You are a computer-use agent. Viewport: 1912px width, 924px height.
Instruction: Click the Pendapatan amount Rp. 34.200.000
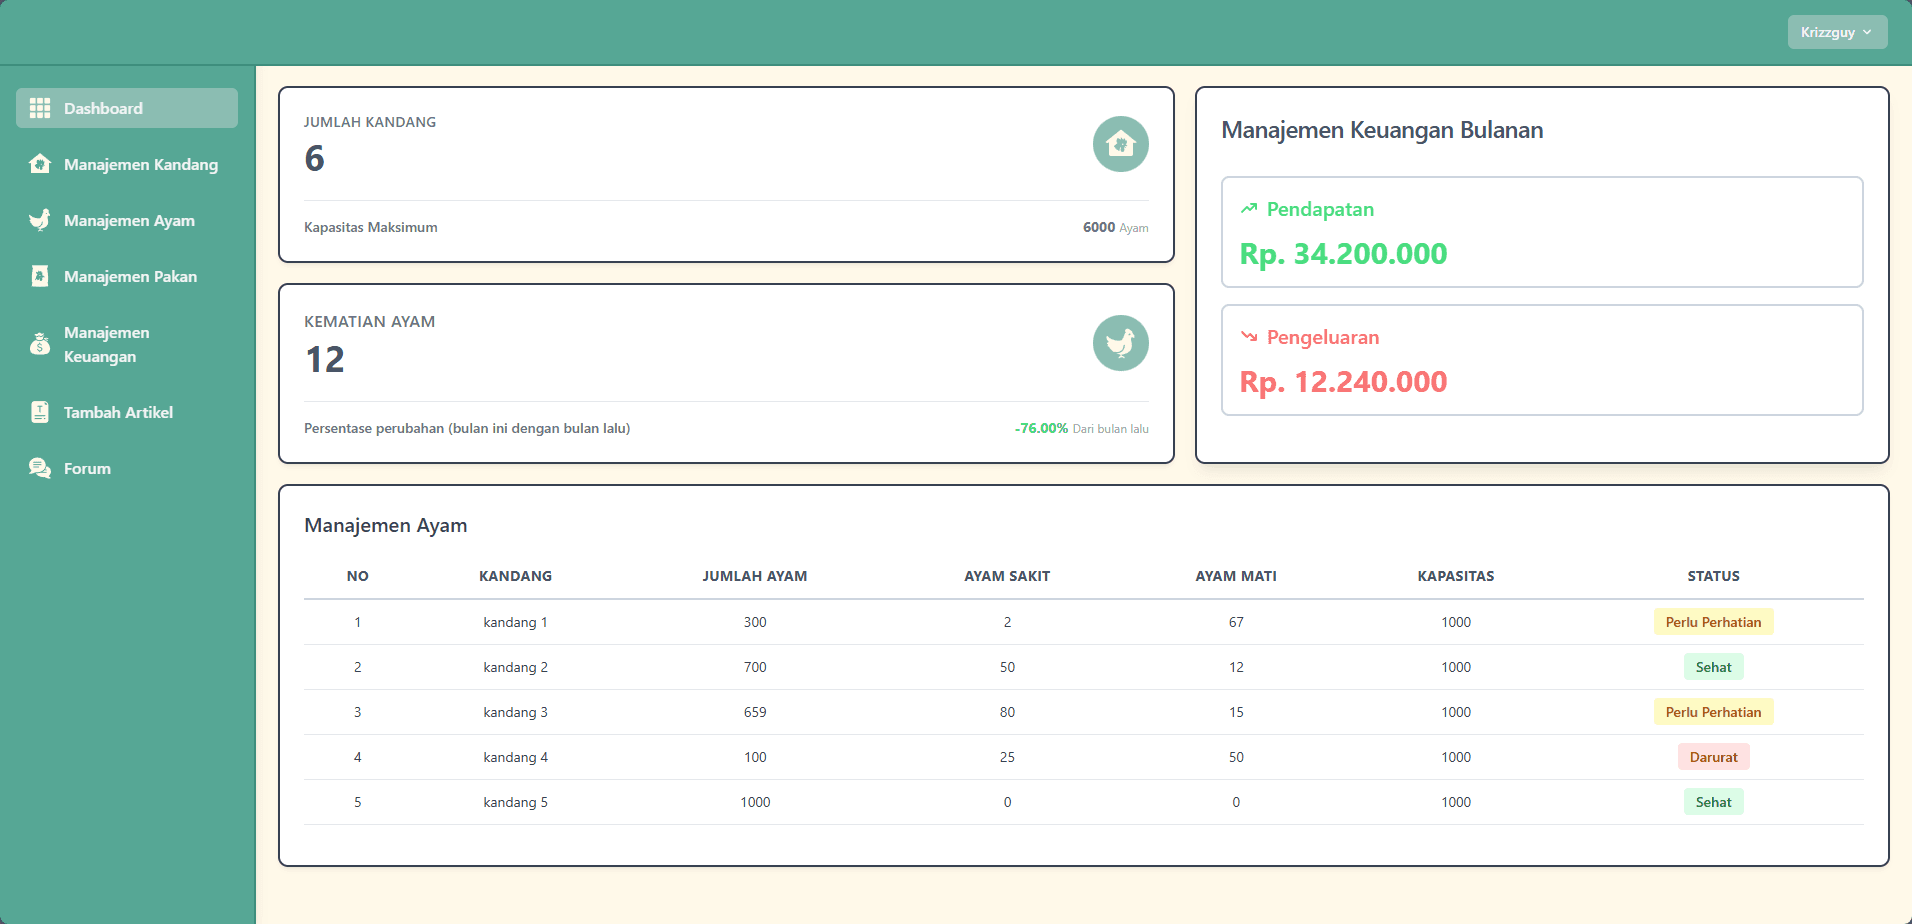point(1343,254)
